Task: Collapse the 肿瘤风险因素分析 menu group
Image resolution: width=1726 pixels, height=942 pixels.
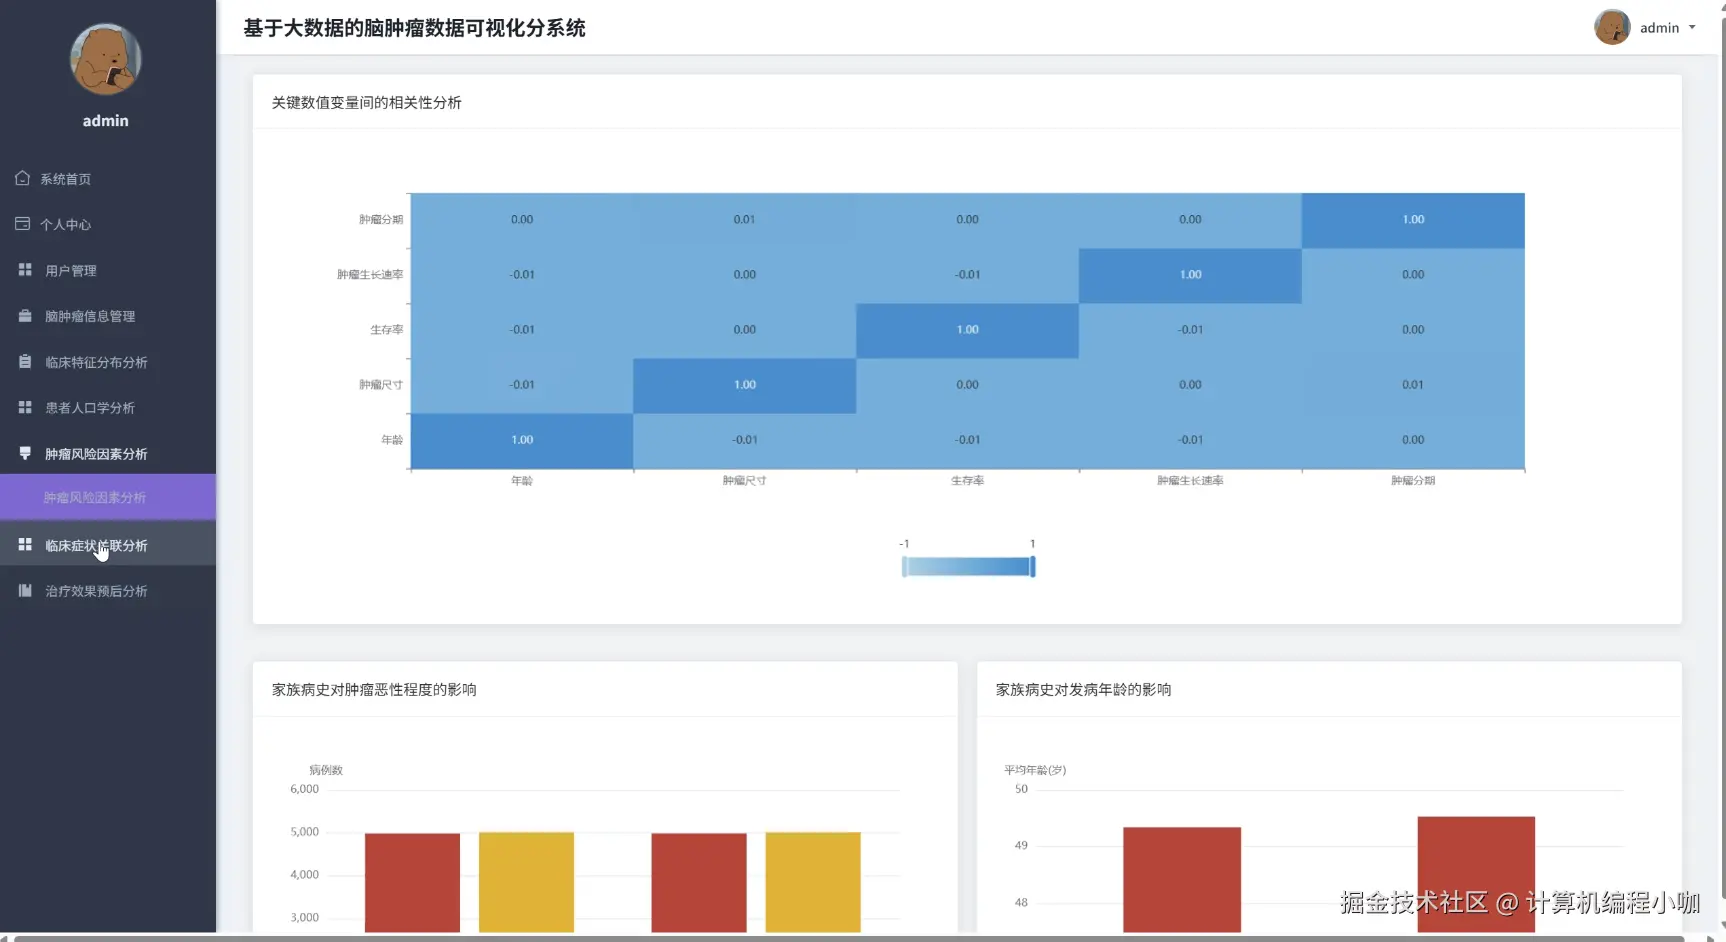Action: coord(108,454)
